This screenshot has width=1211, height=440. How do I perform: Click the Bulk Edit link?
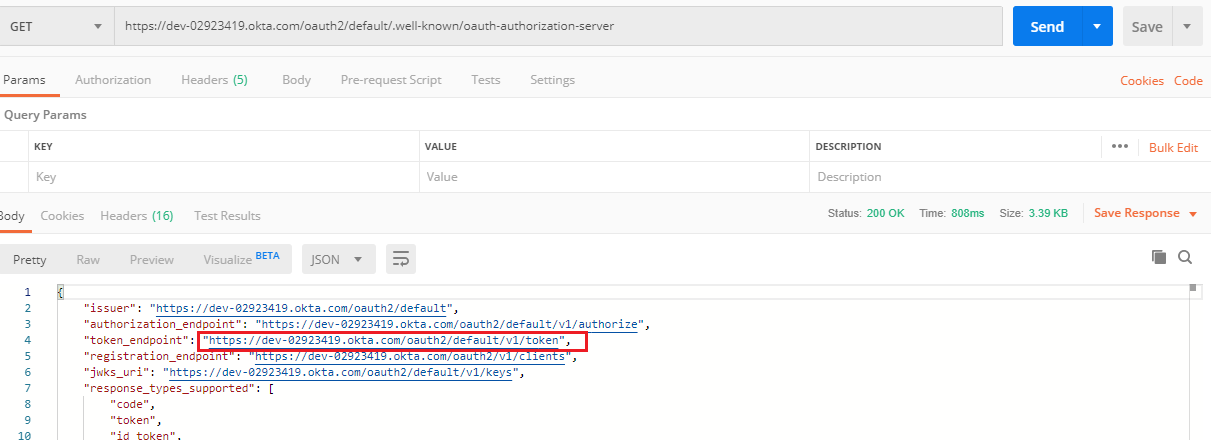(x=1173, y=147)
